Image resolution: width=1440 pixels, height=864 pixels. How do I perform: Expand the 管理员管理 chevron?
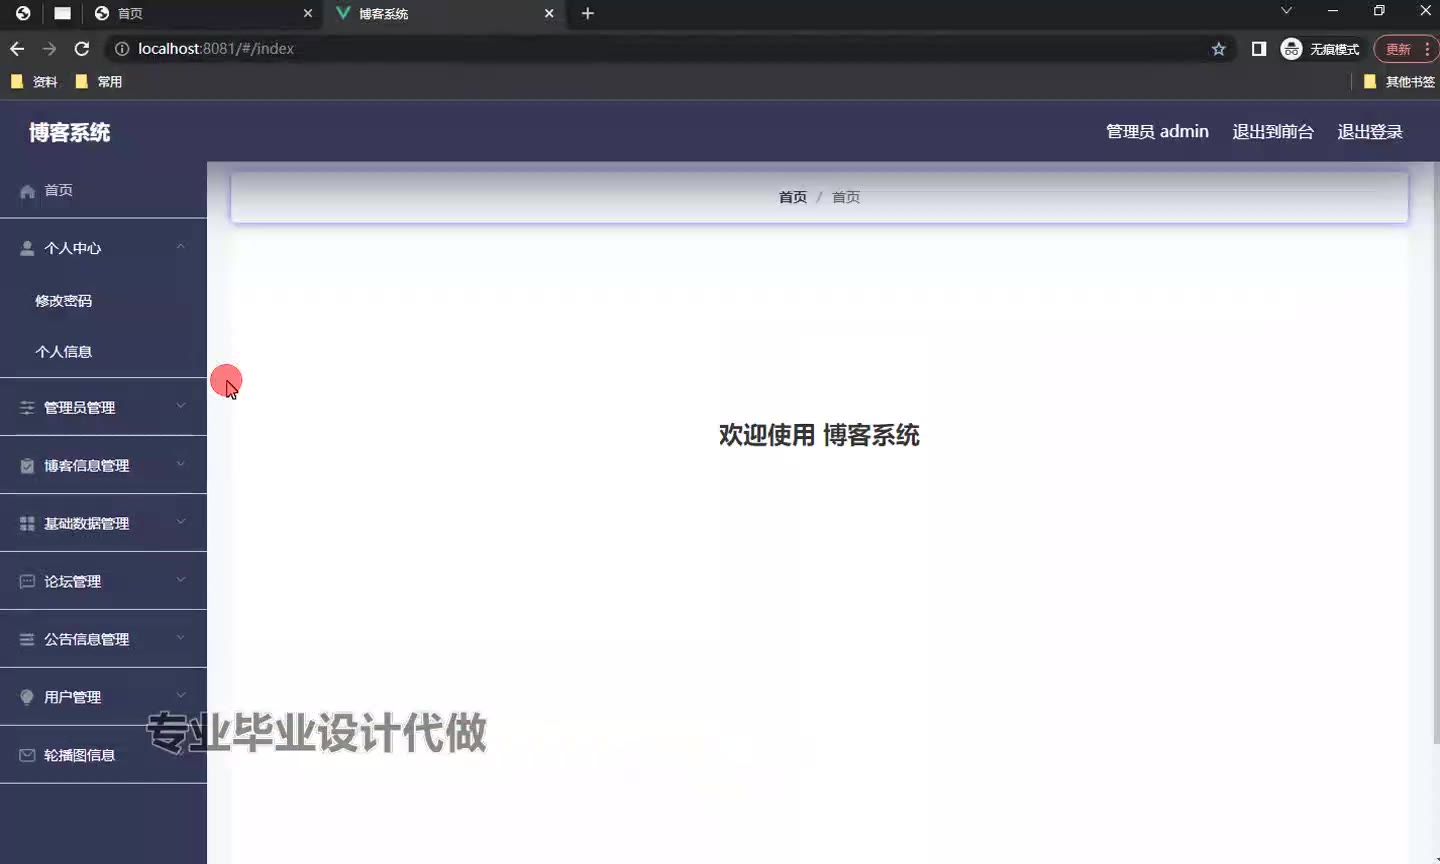[181, 406]
